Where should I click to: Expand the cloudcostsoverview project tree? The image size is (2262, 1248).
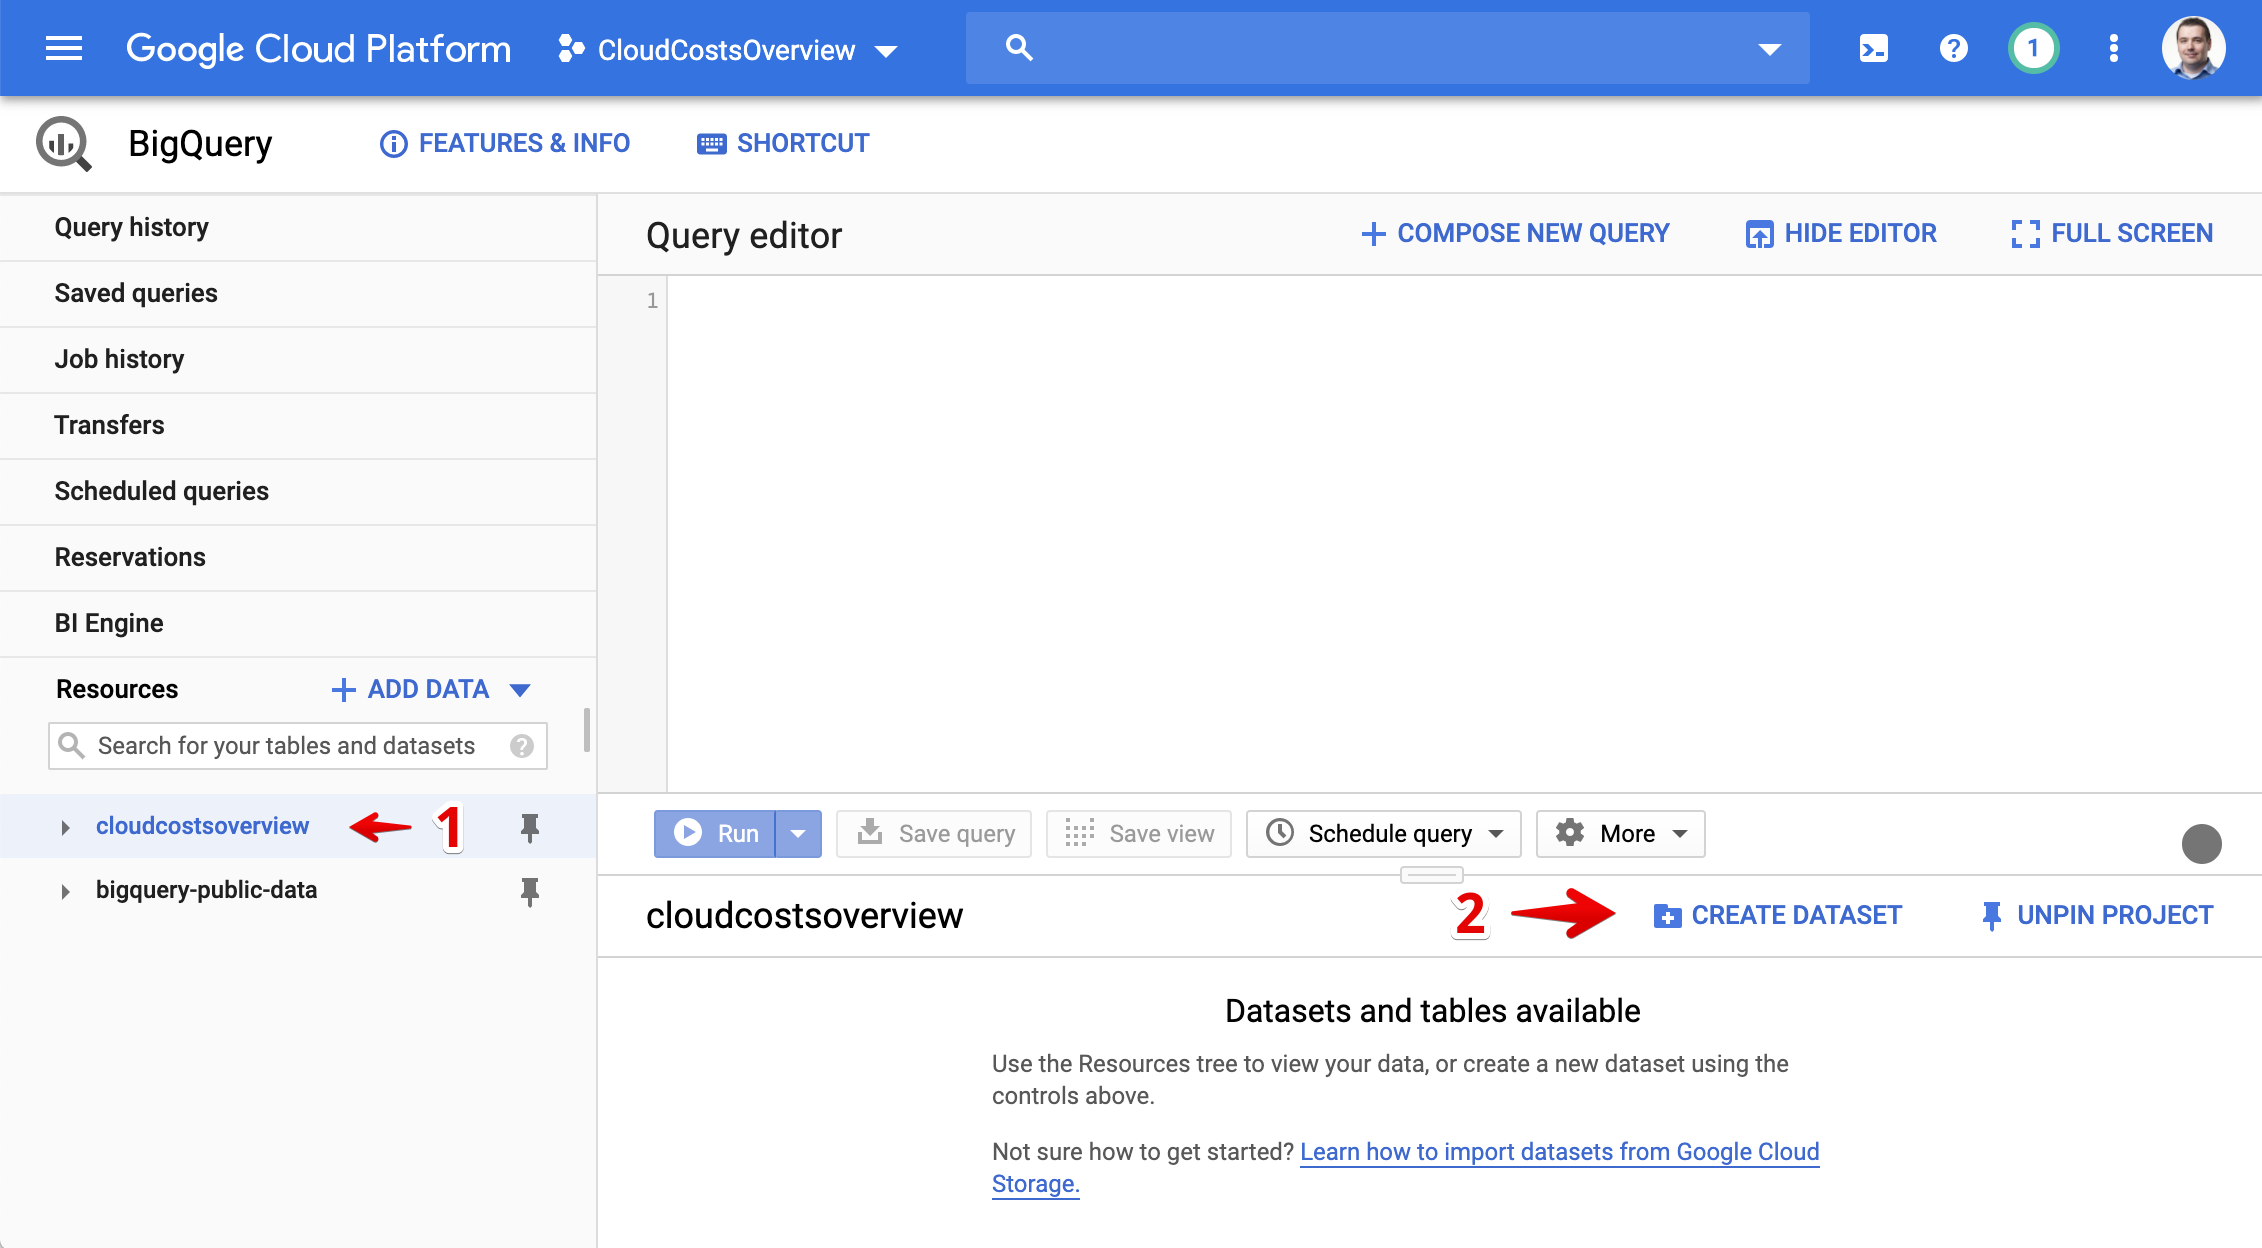(x=65, y=827)
